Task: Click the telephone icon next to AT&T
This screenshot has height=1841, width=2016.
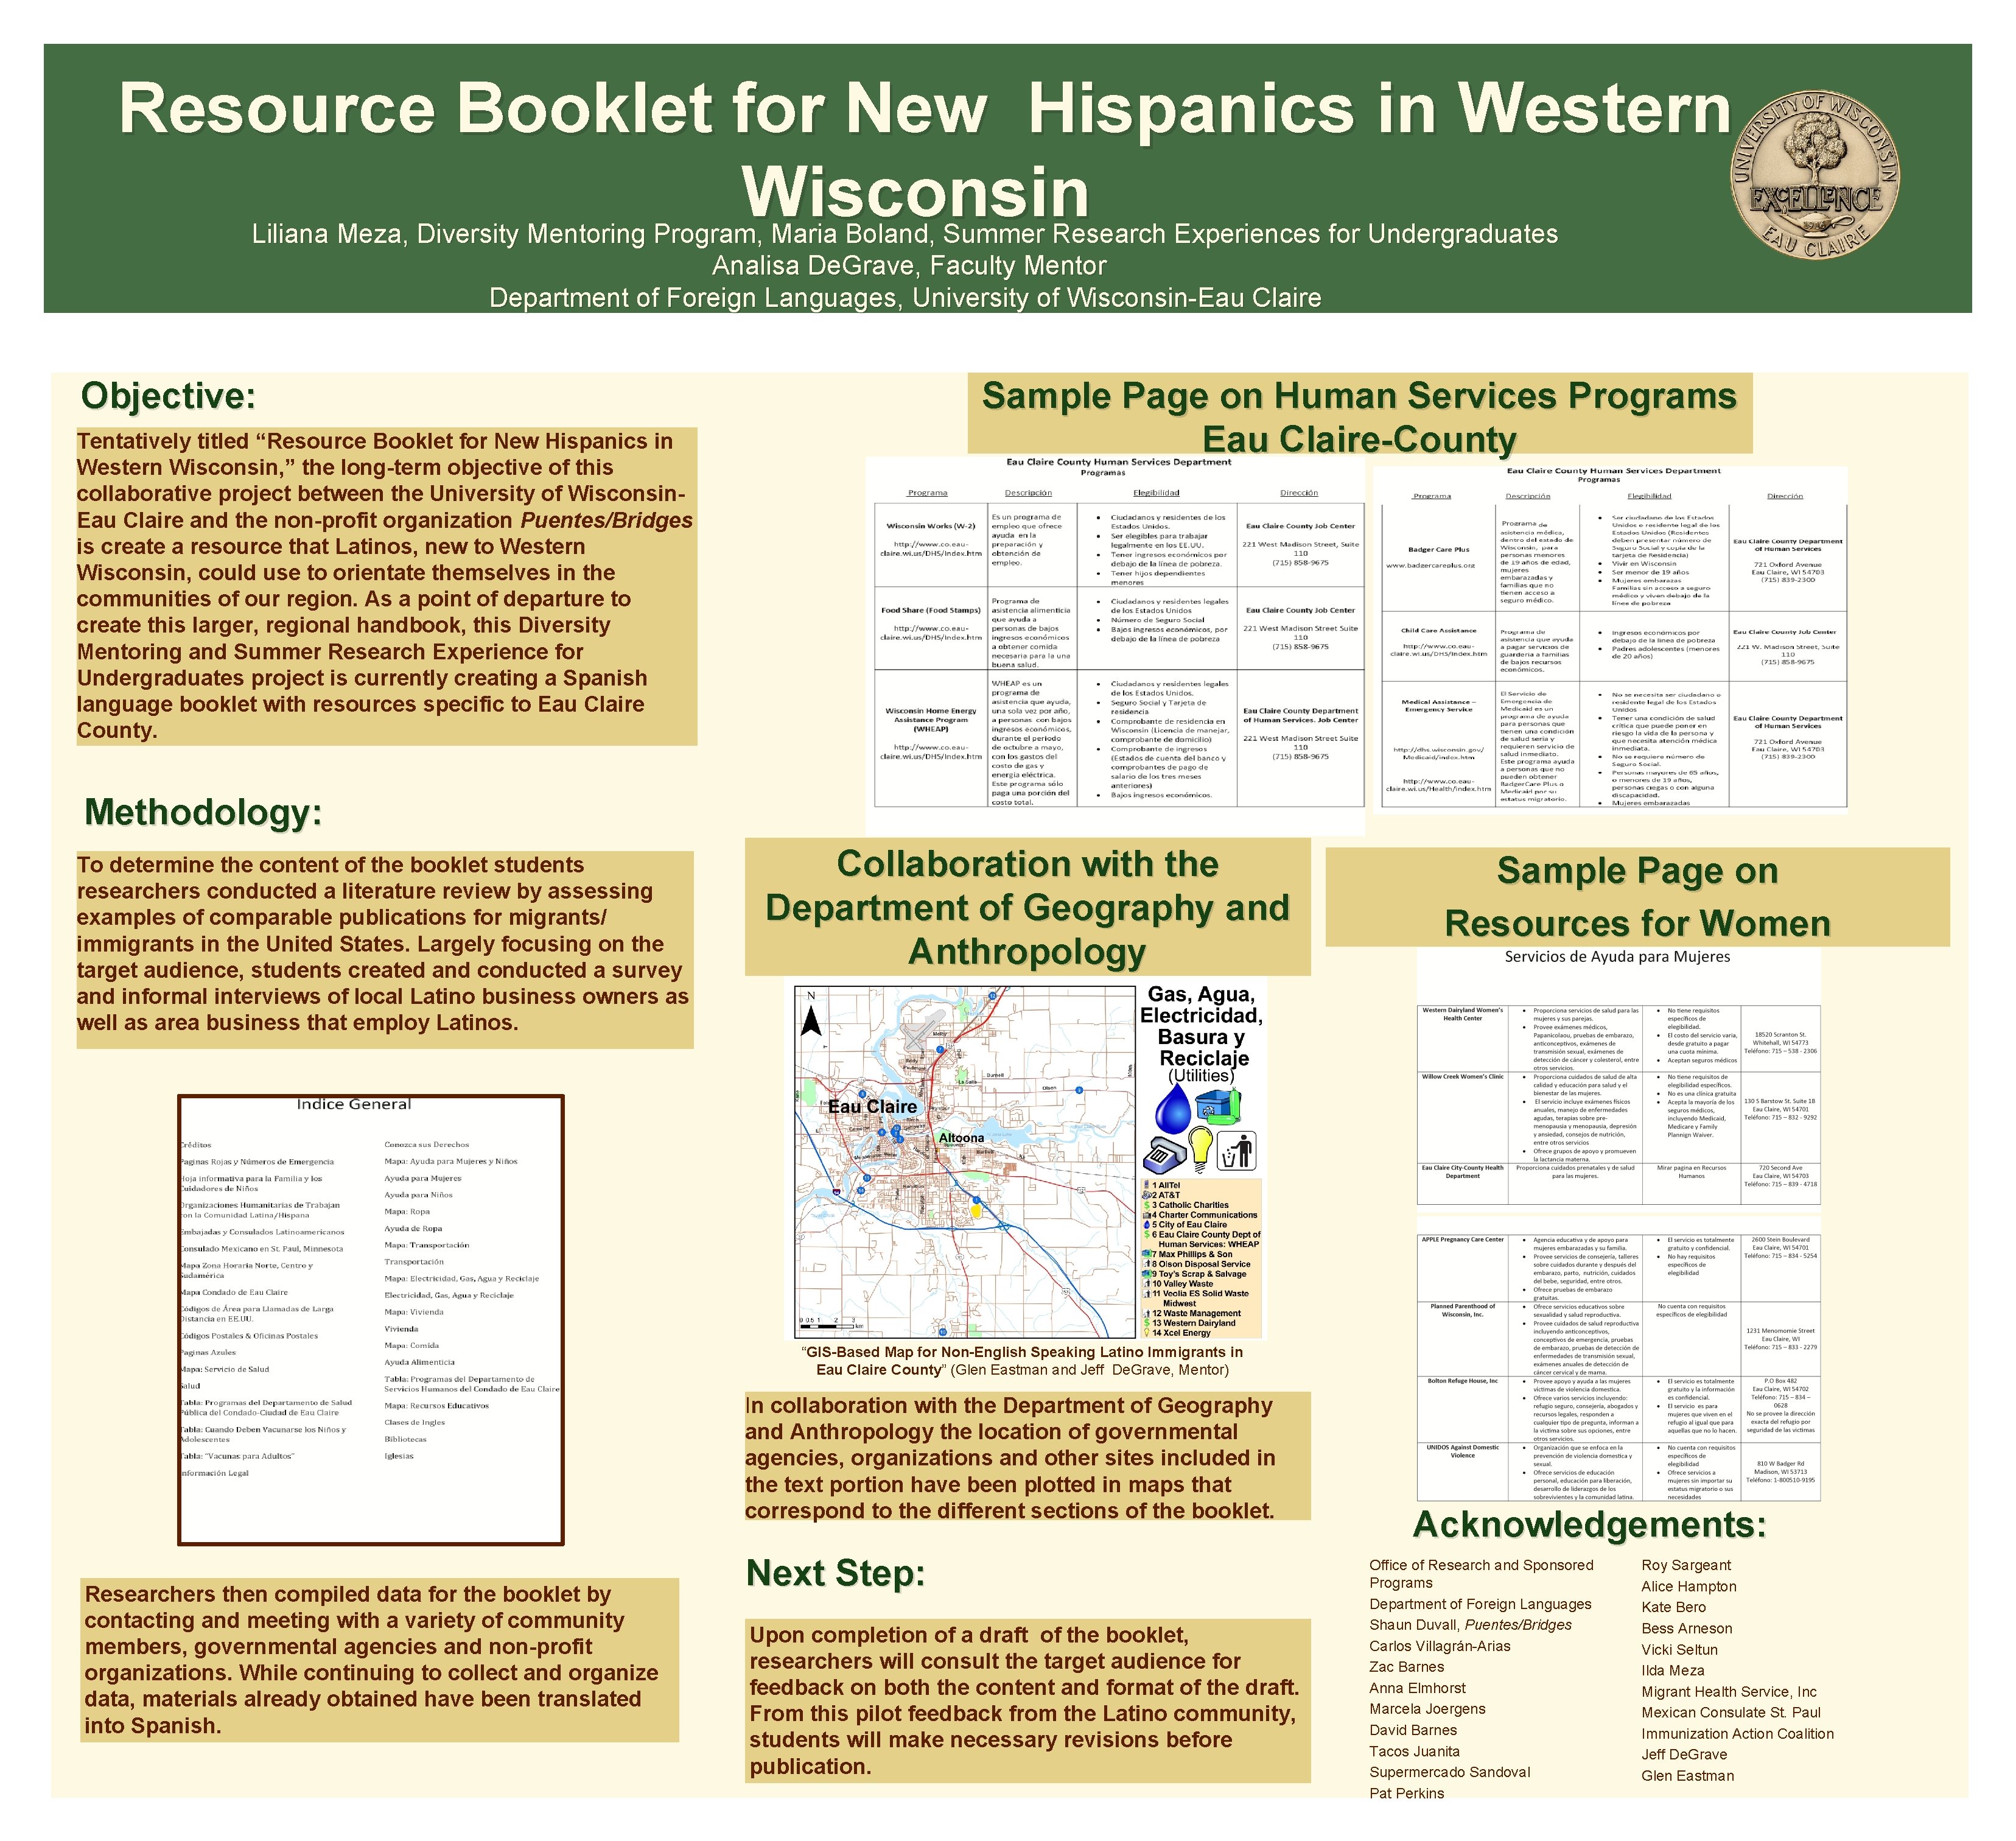Action: tap(1147, 1195)
